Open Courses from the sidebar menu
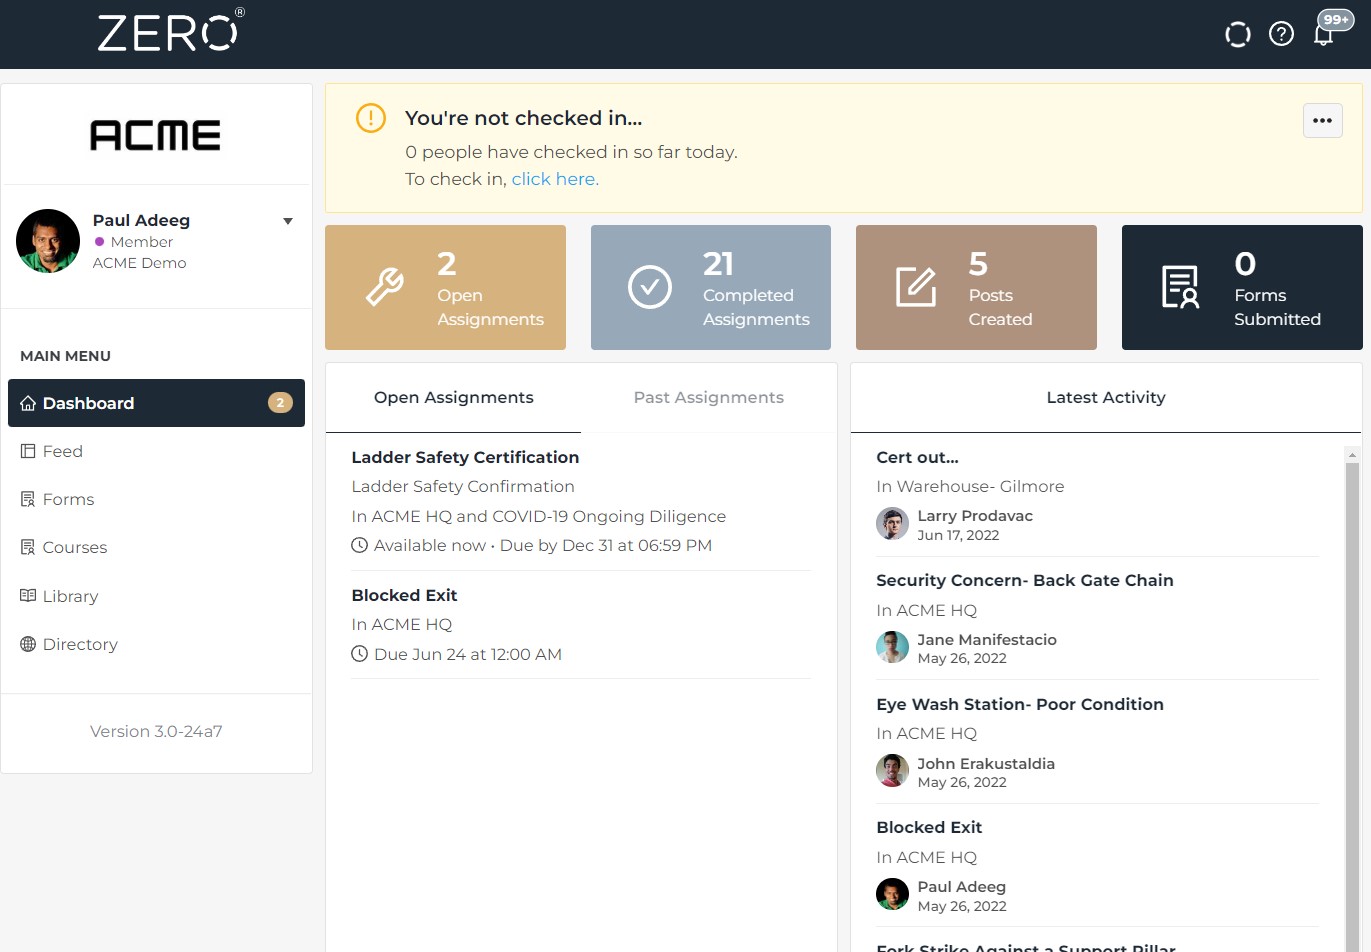This screenshot has width=1371, height=952. 74,548
